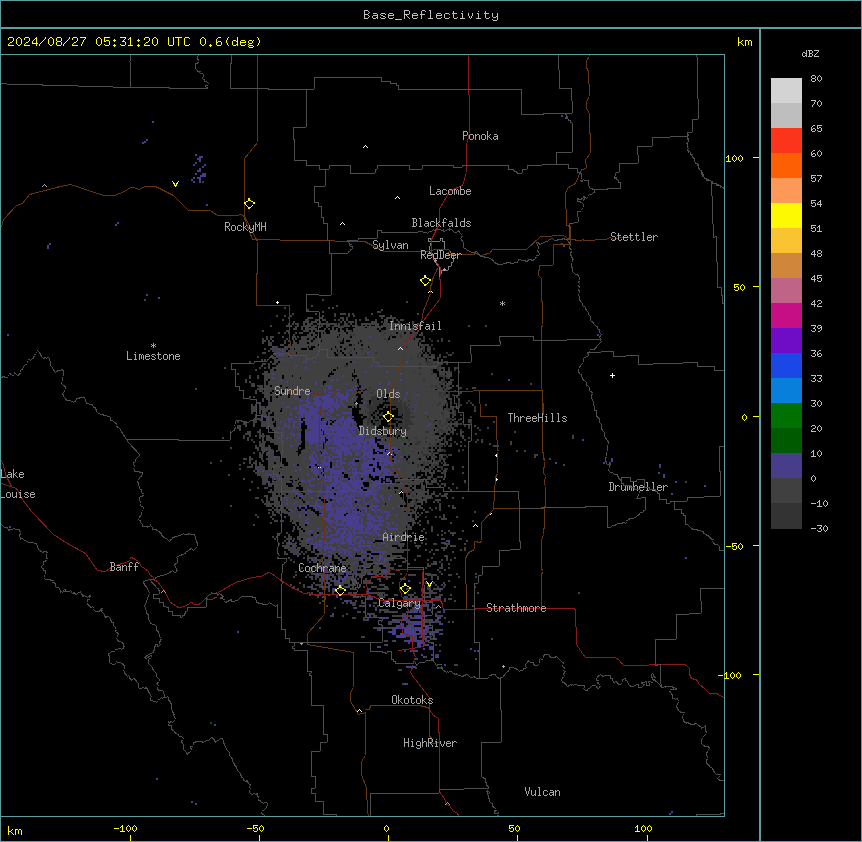862x842 pixels.
Task: Click the Drumheller town label
Action: (638, 487)
